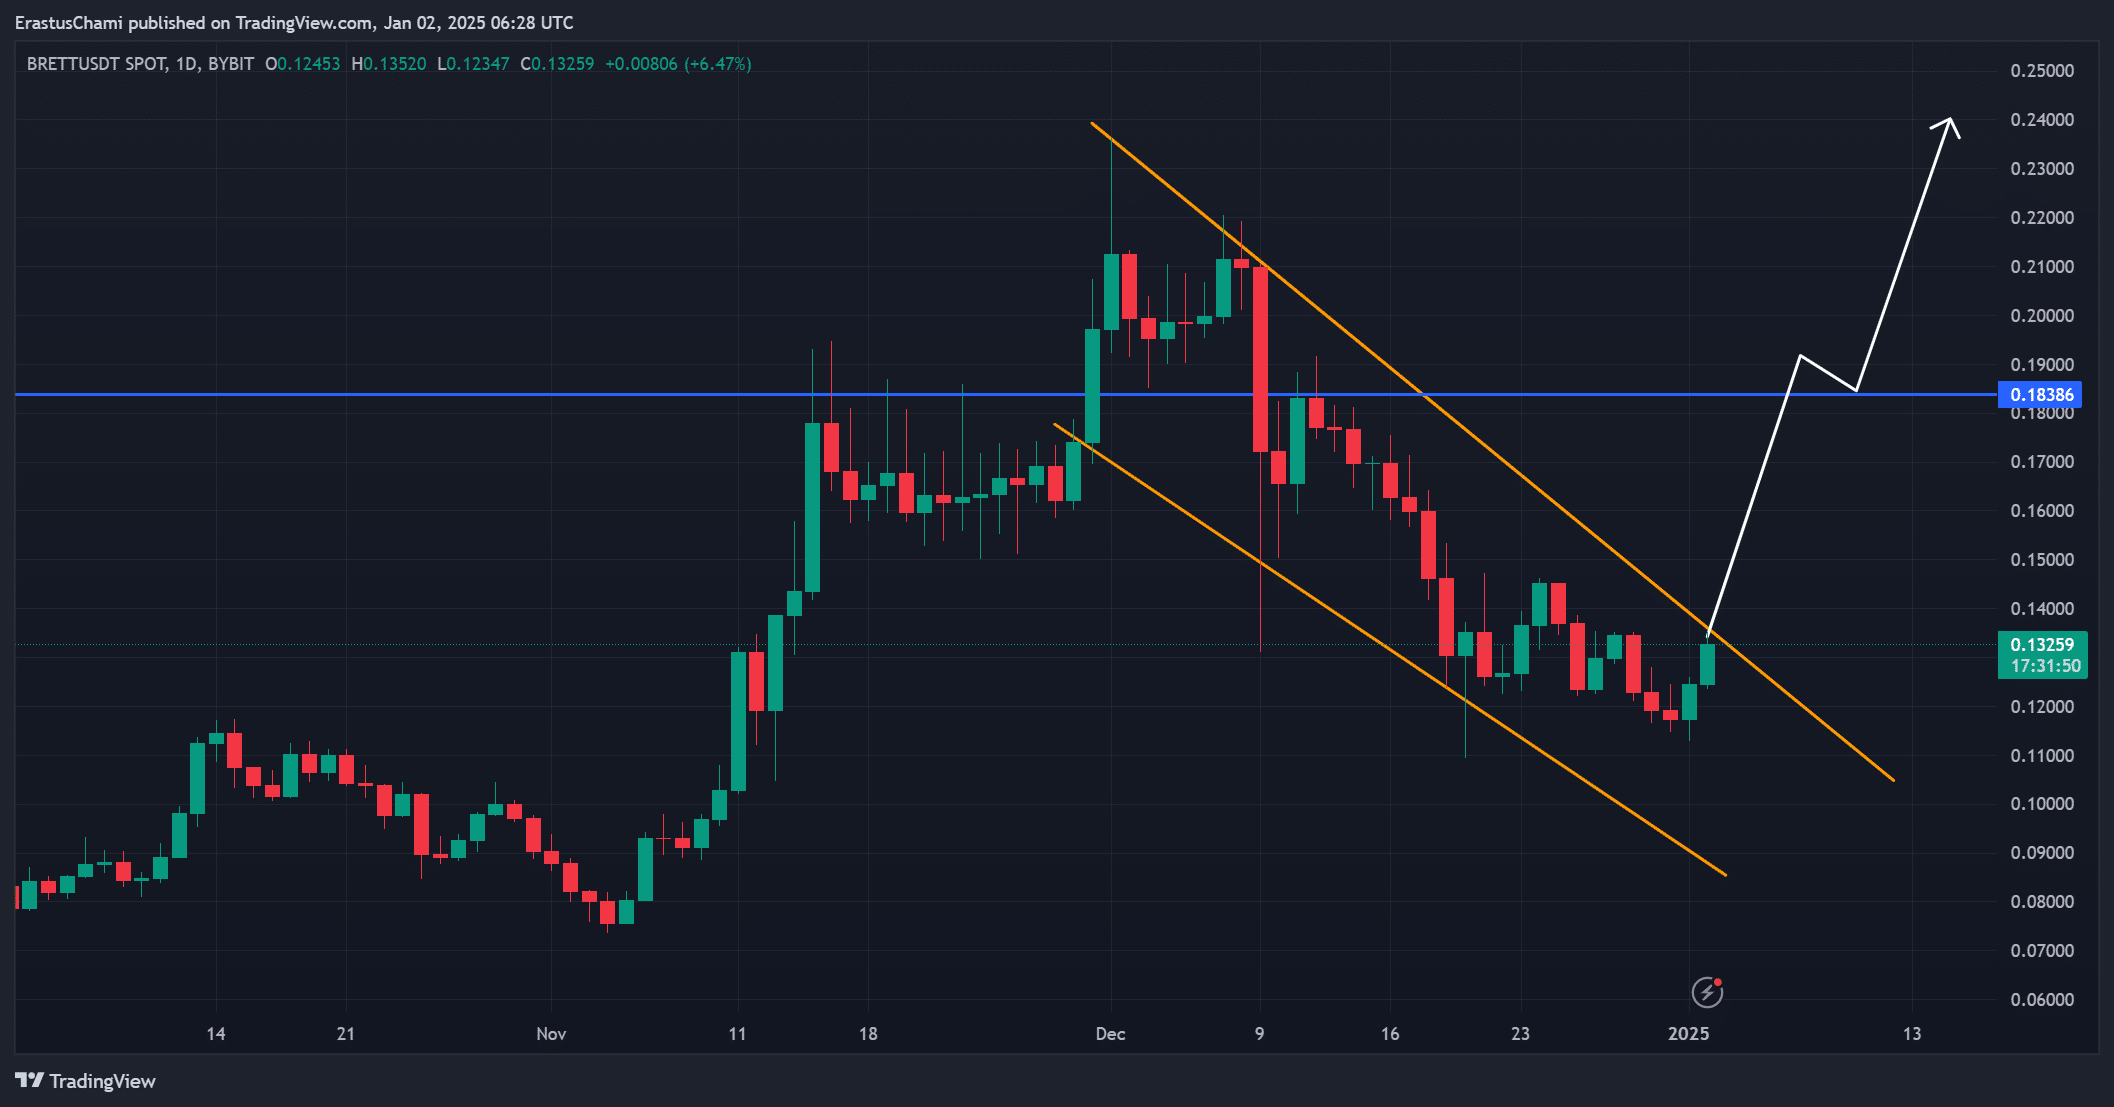Click the Nov date label on time axis

551,1034
